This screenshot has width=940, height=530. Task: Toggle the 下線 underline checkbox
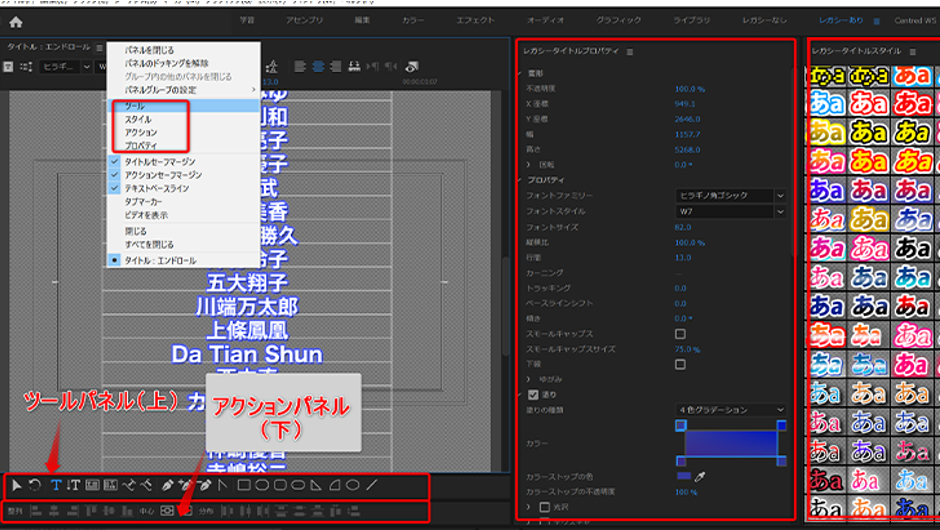[680, 365]
